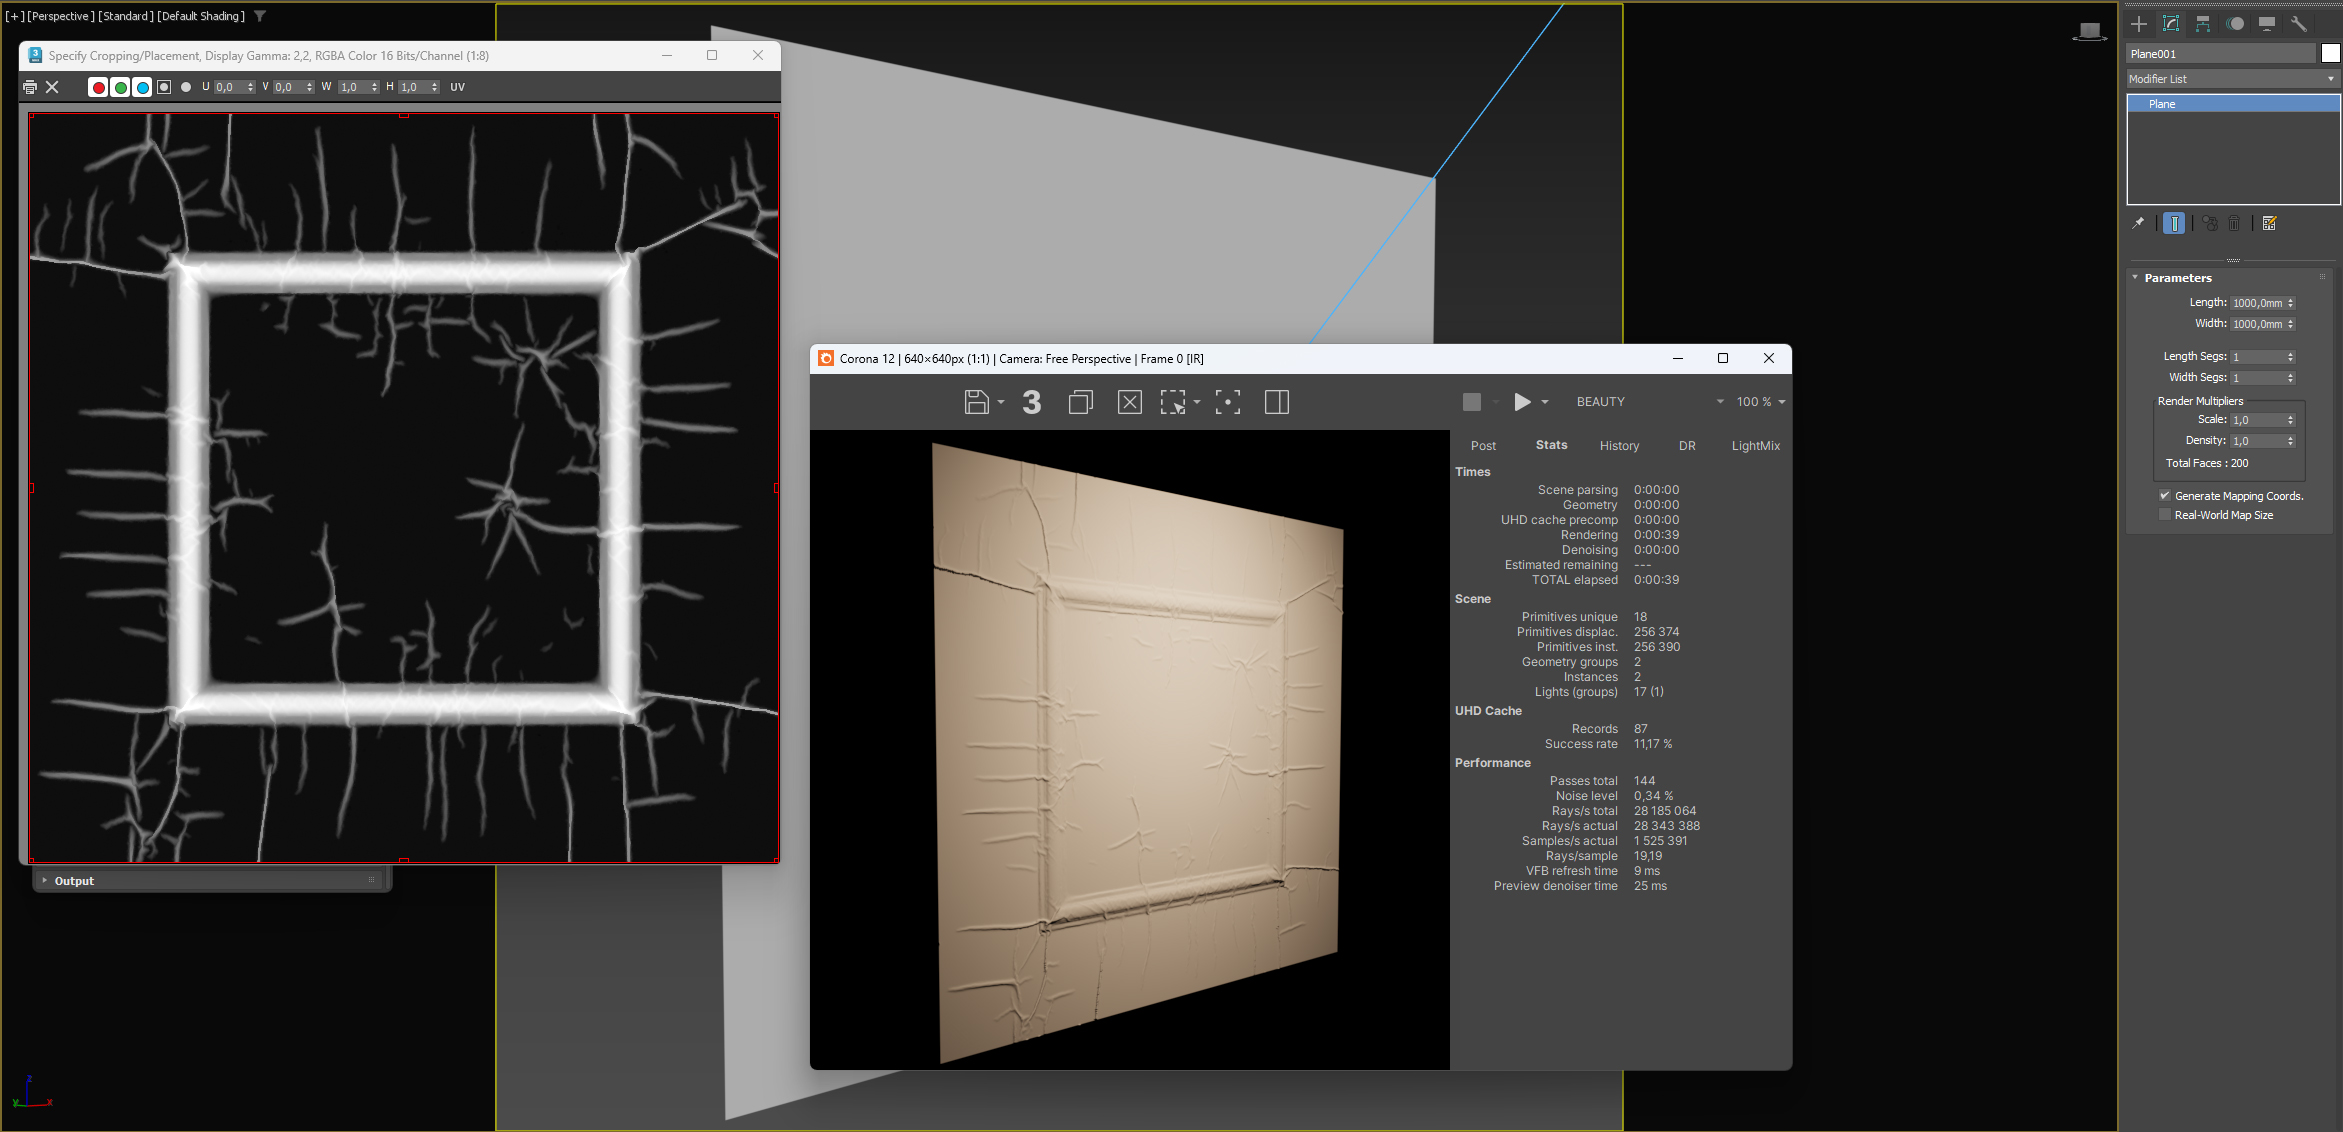This screenshot has height=1132, width=2343.
Task: Switch to the LightMix tab
Action: click(x=1755, y=446)
